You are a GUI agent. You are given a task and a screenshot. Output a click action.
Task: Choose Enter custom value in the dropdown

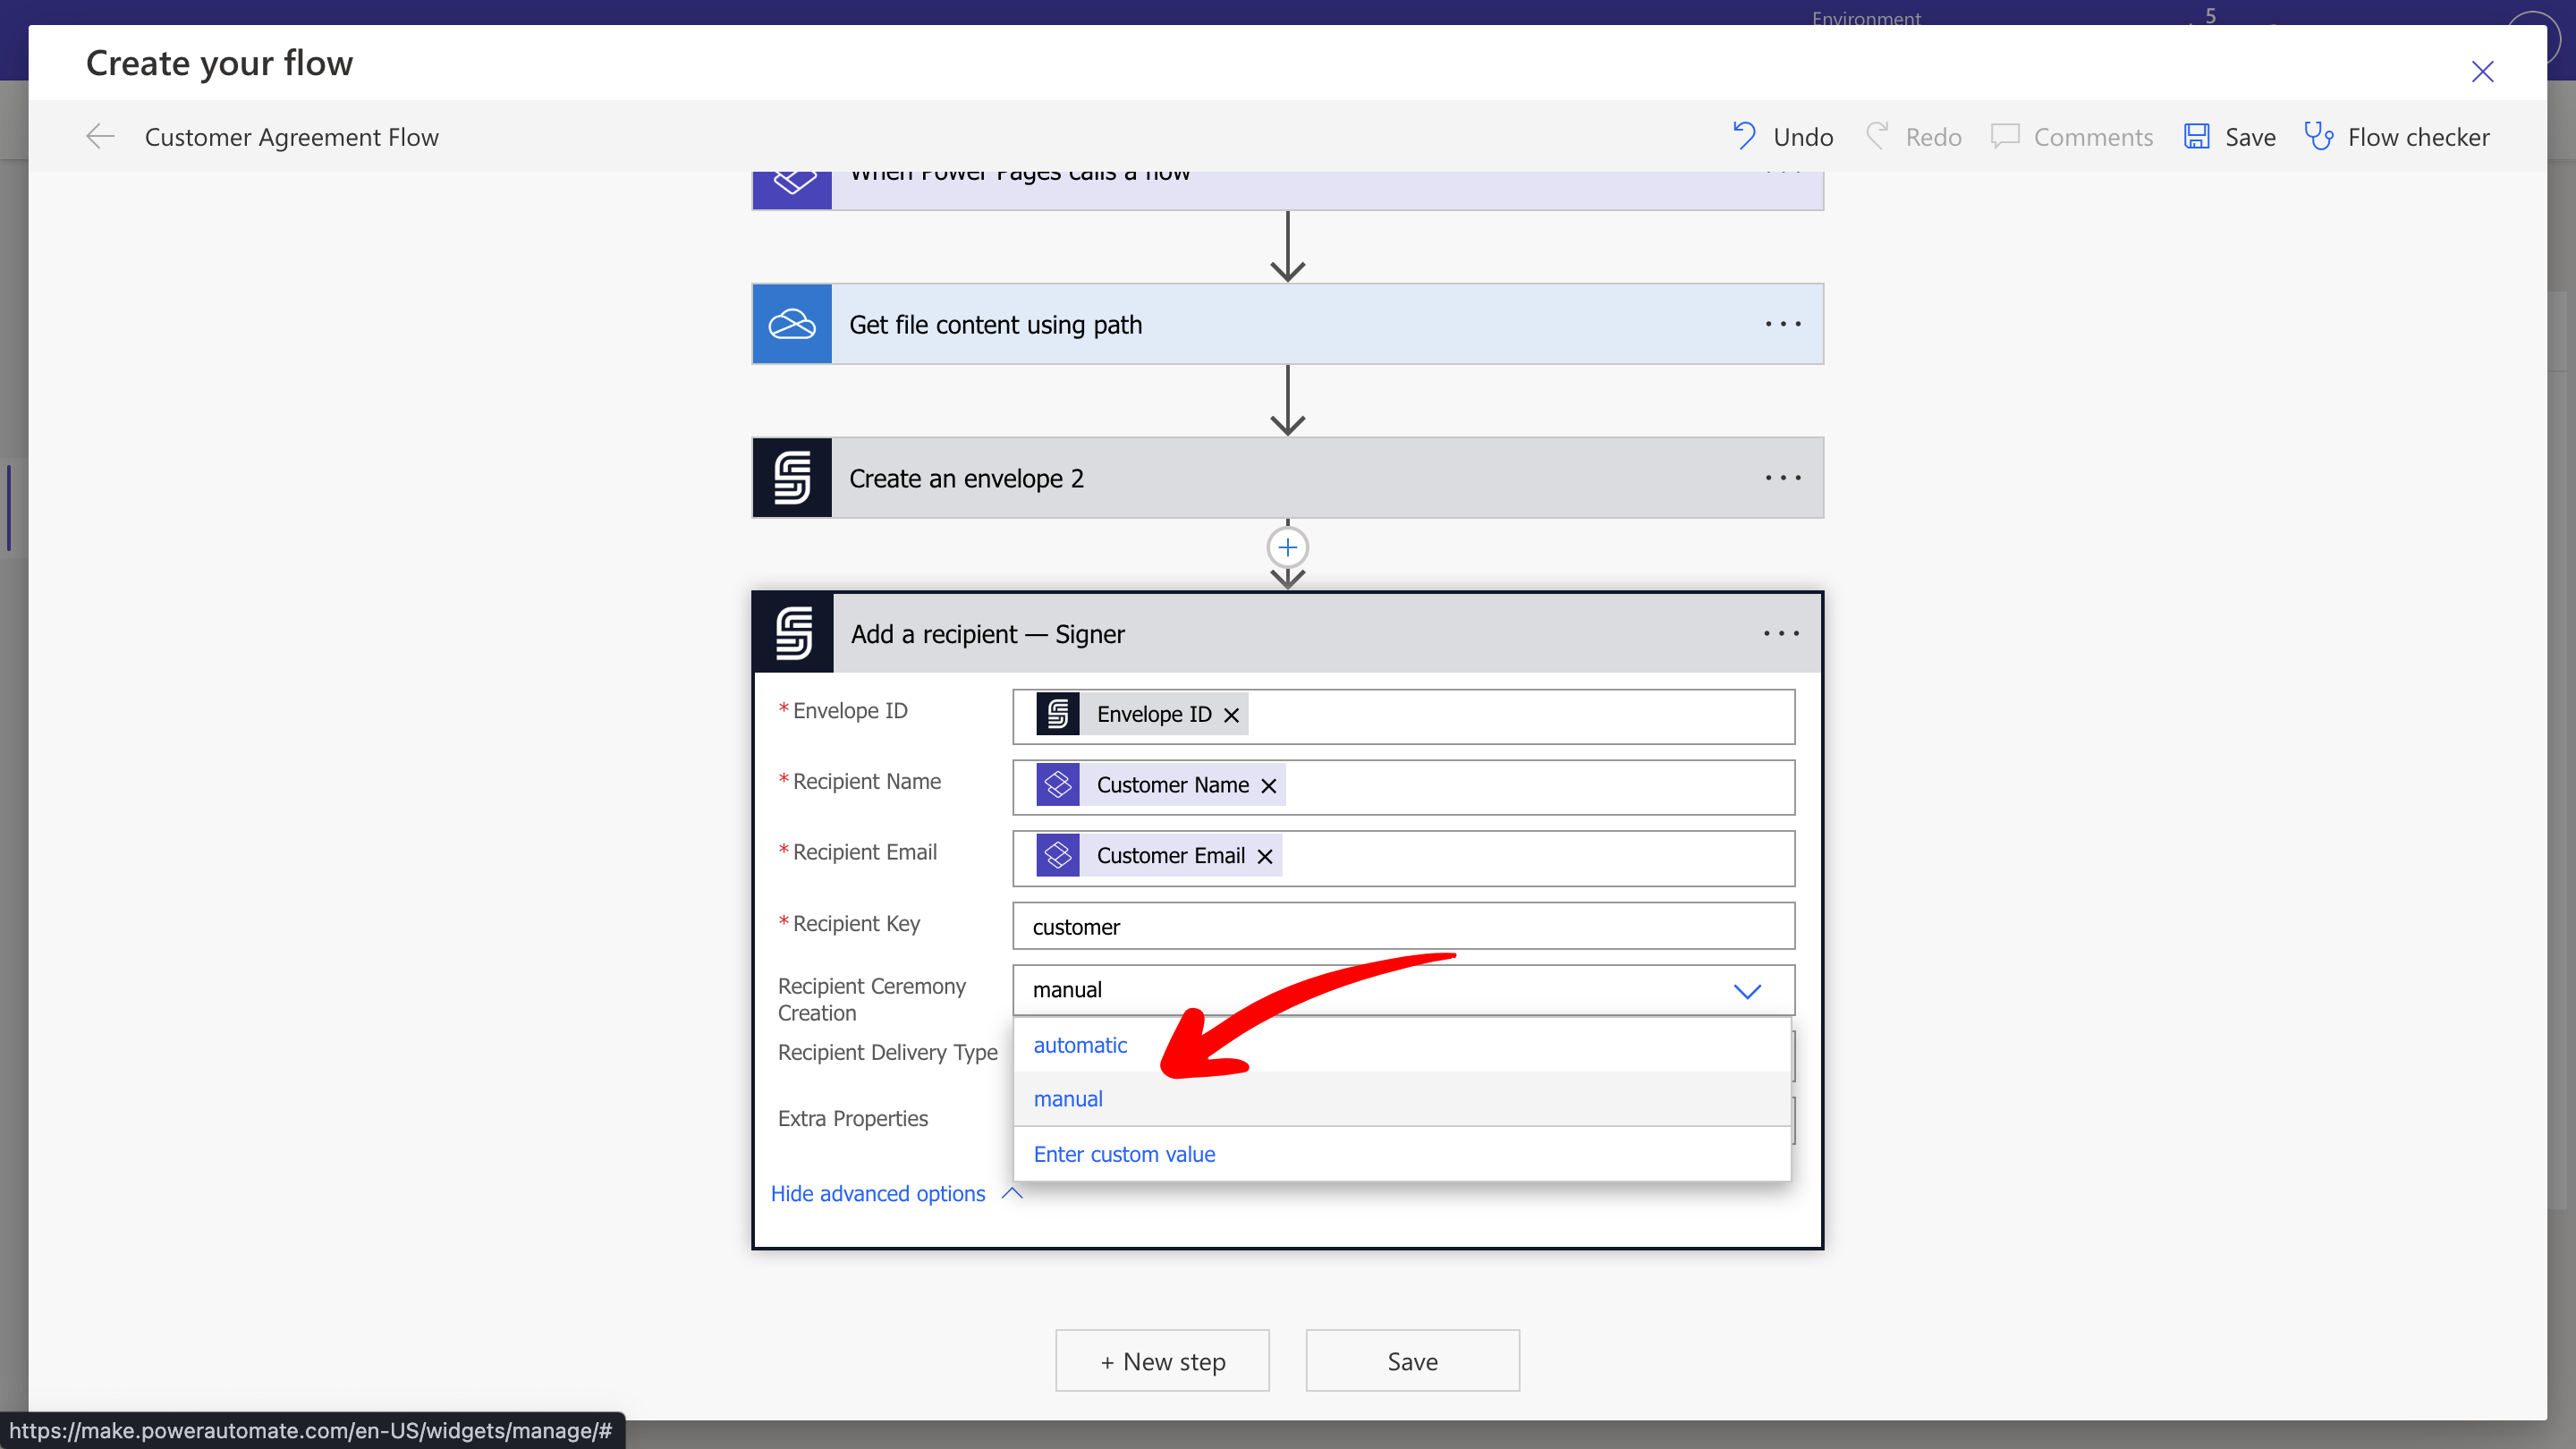click(x=1124, y=1153)
